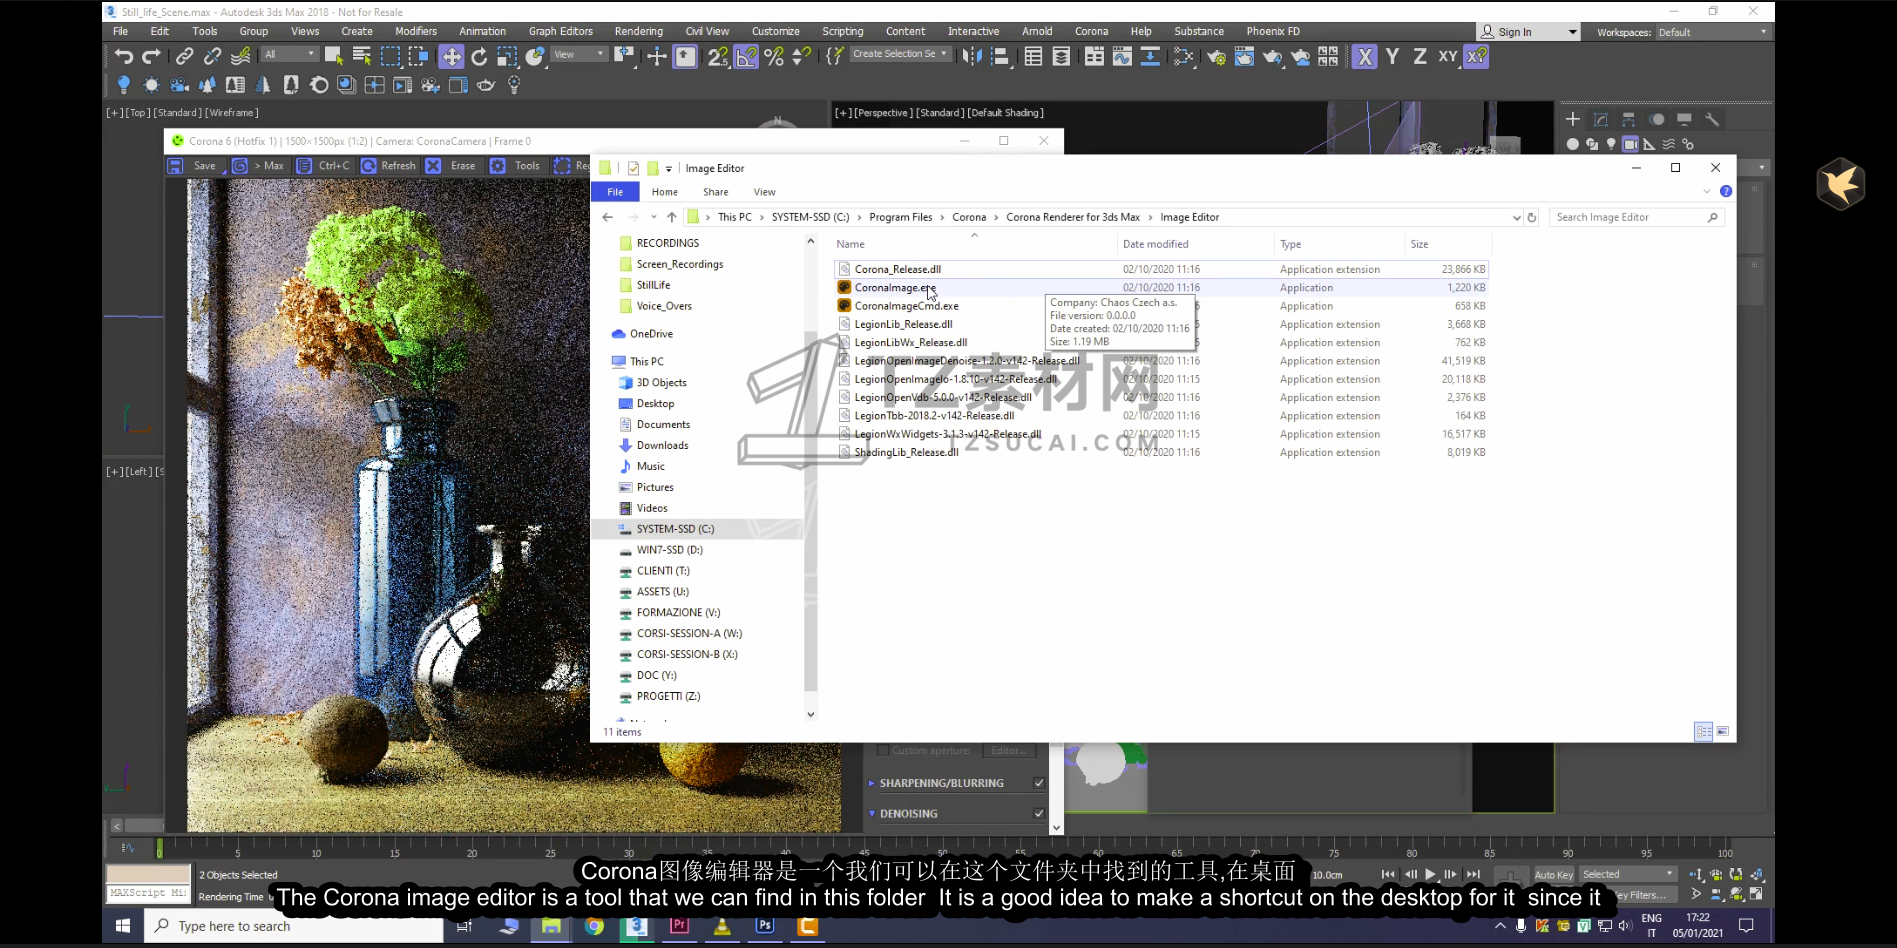Viewport: 1897px width, 948px height.
Task: Toggle the Angle Snap icon
Action: (746, 56)
